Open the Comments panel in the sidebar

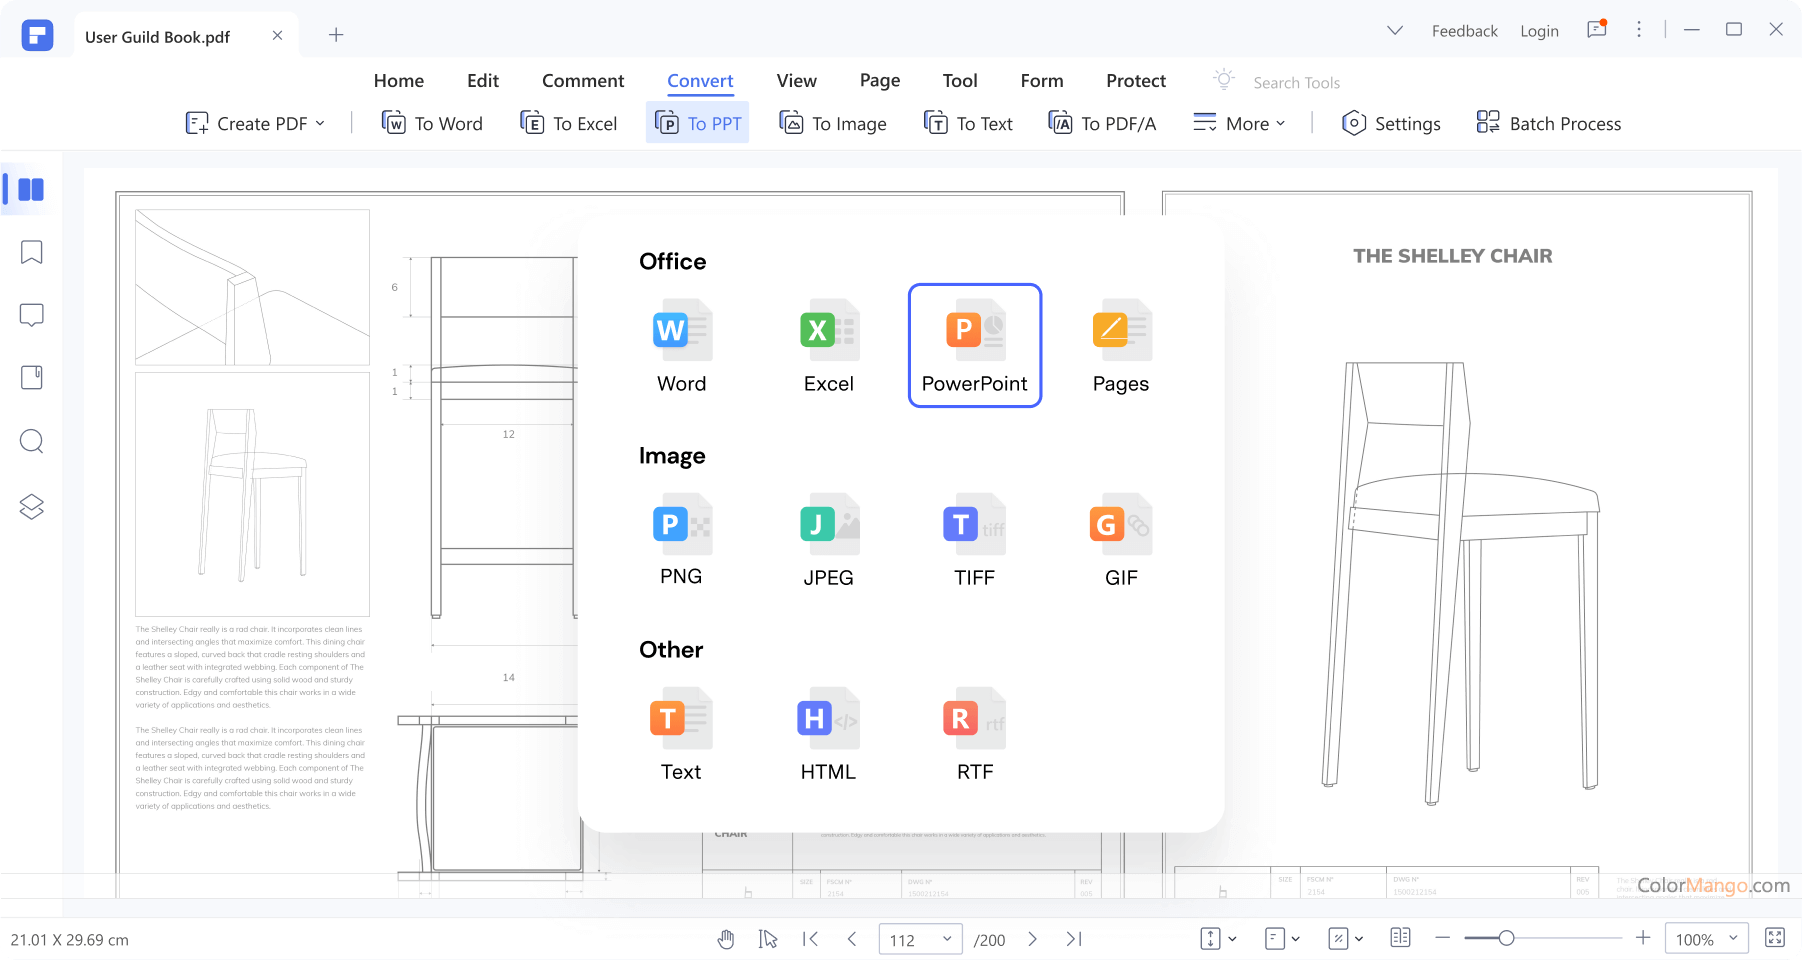tap(31, 314)
